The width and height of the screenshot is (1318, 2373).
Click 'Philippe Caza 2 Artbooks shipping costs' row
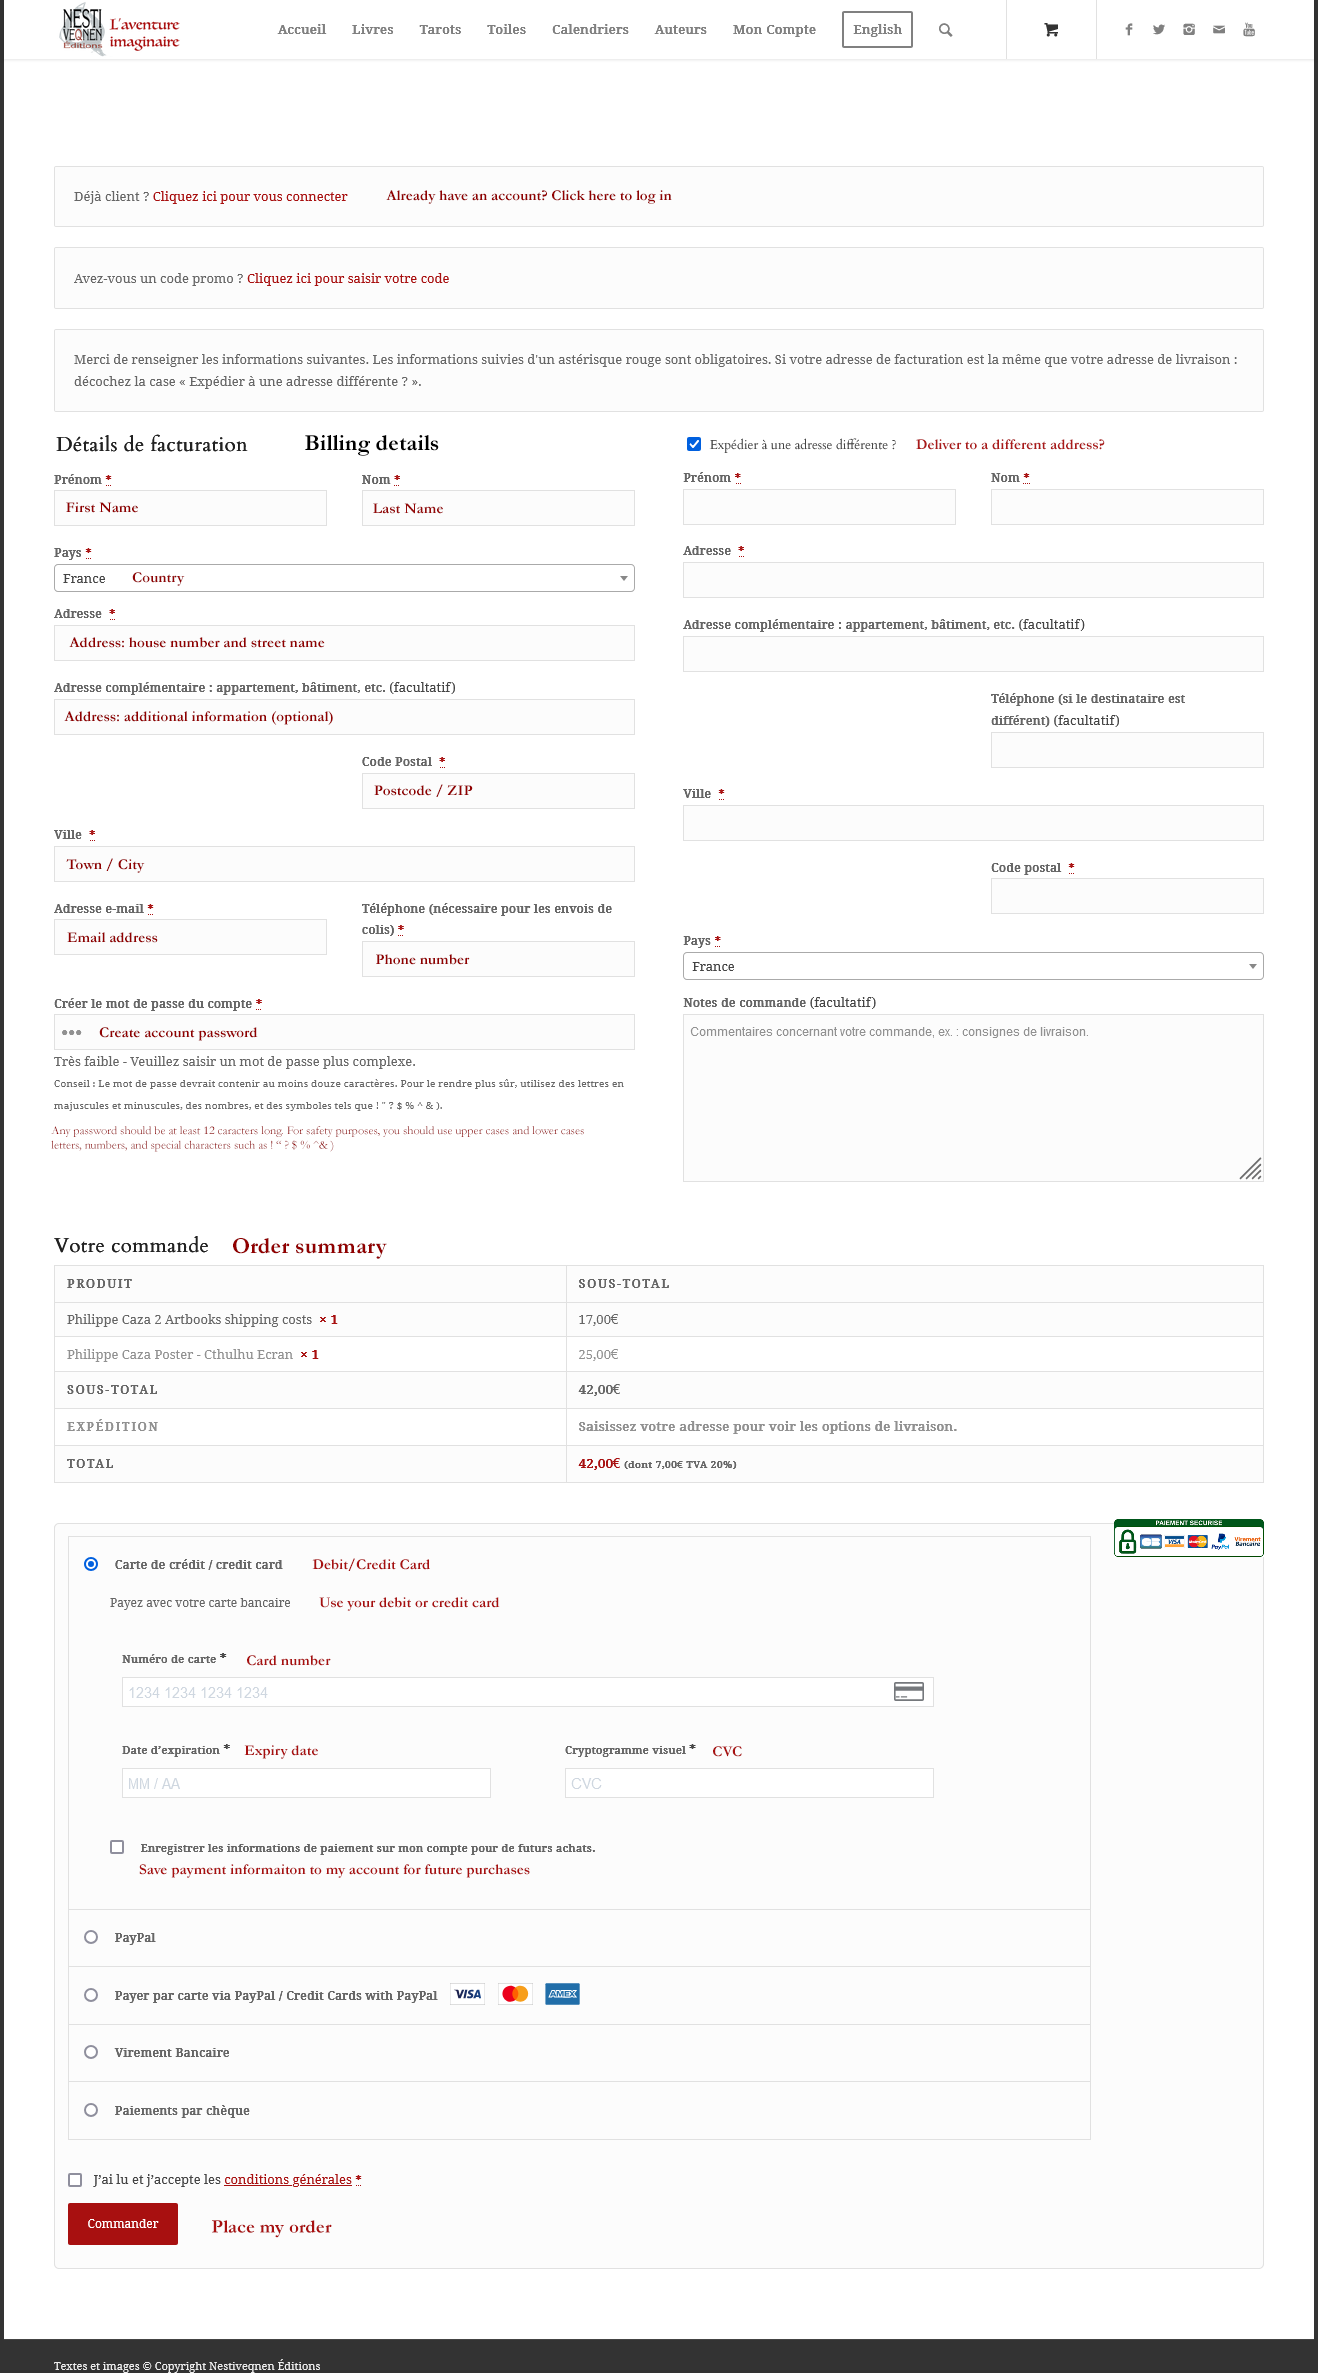click(659, 1320)
